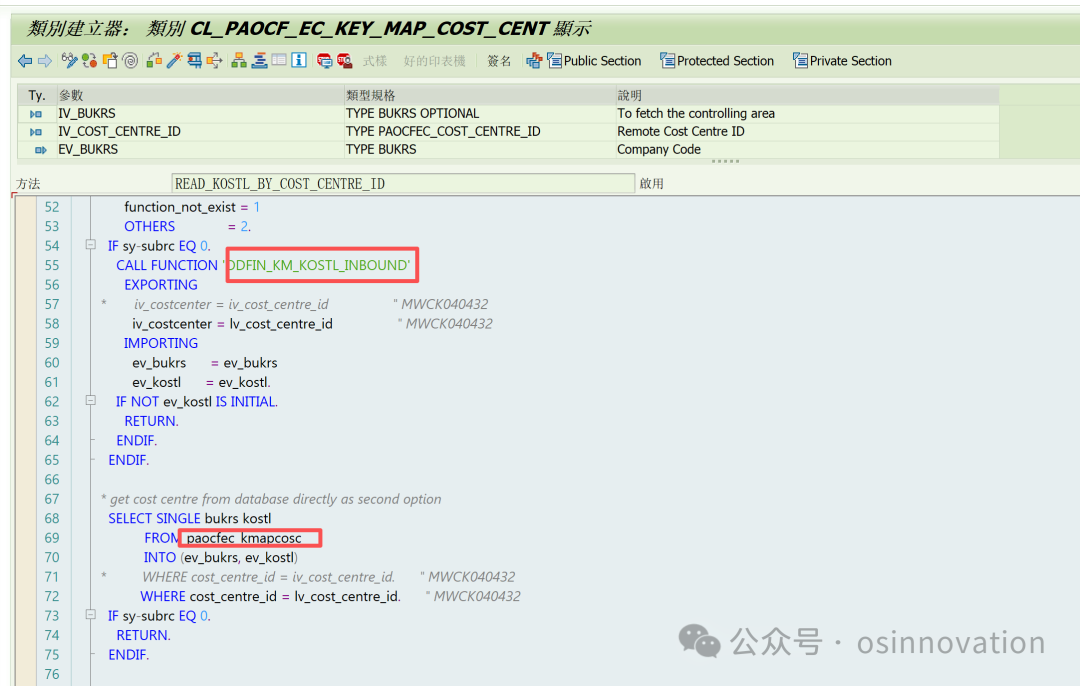Open the Private Section
This screenshot has width=1080, height=686.
click(x=842, y=61)
